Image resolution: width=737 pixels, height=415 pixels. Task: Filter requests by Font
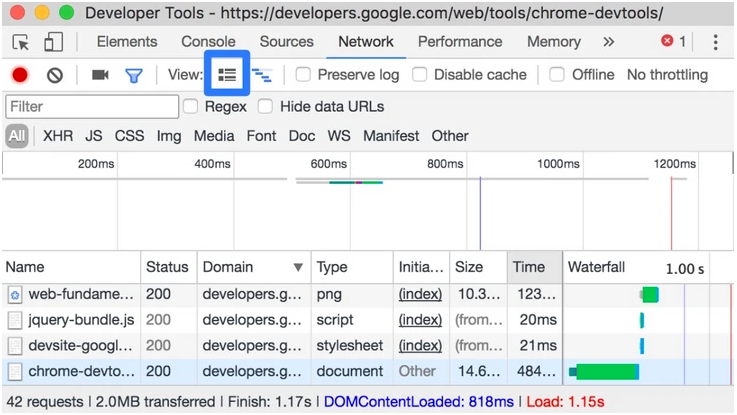(x=261, y=136)
